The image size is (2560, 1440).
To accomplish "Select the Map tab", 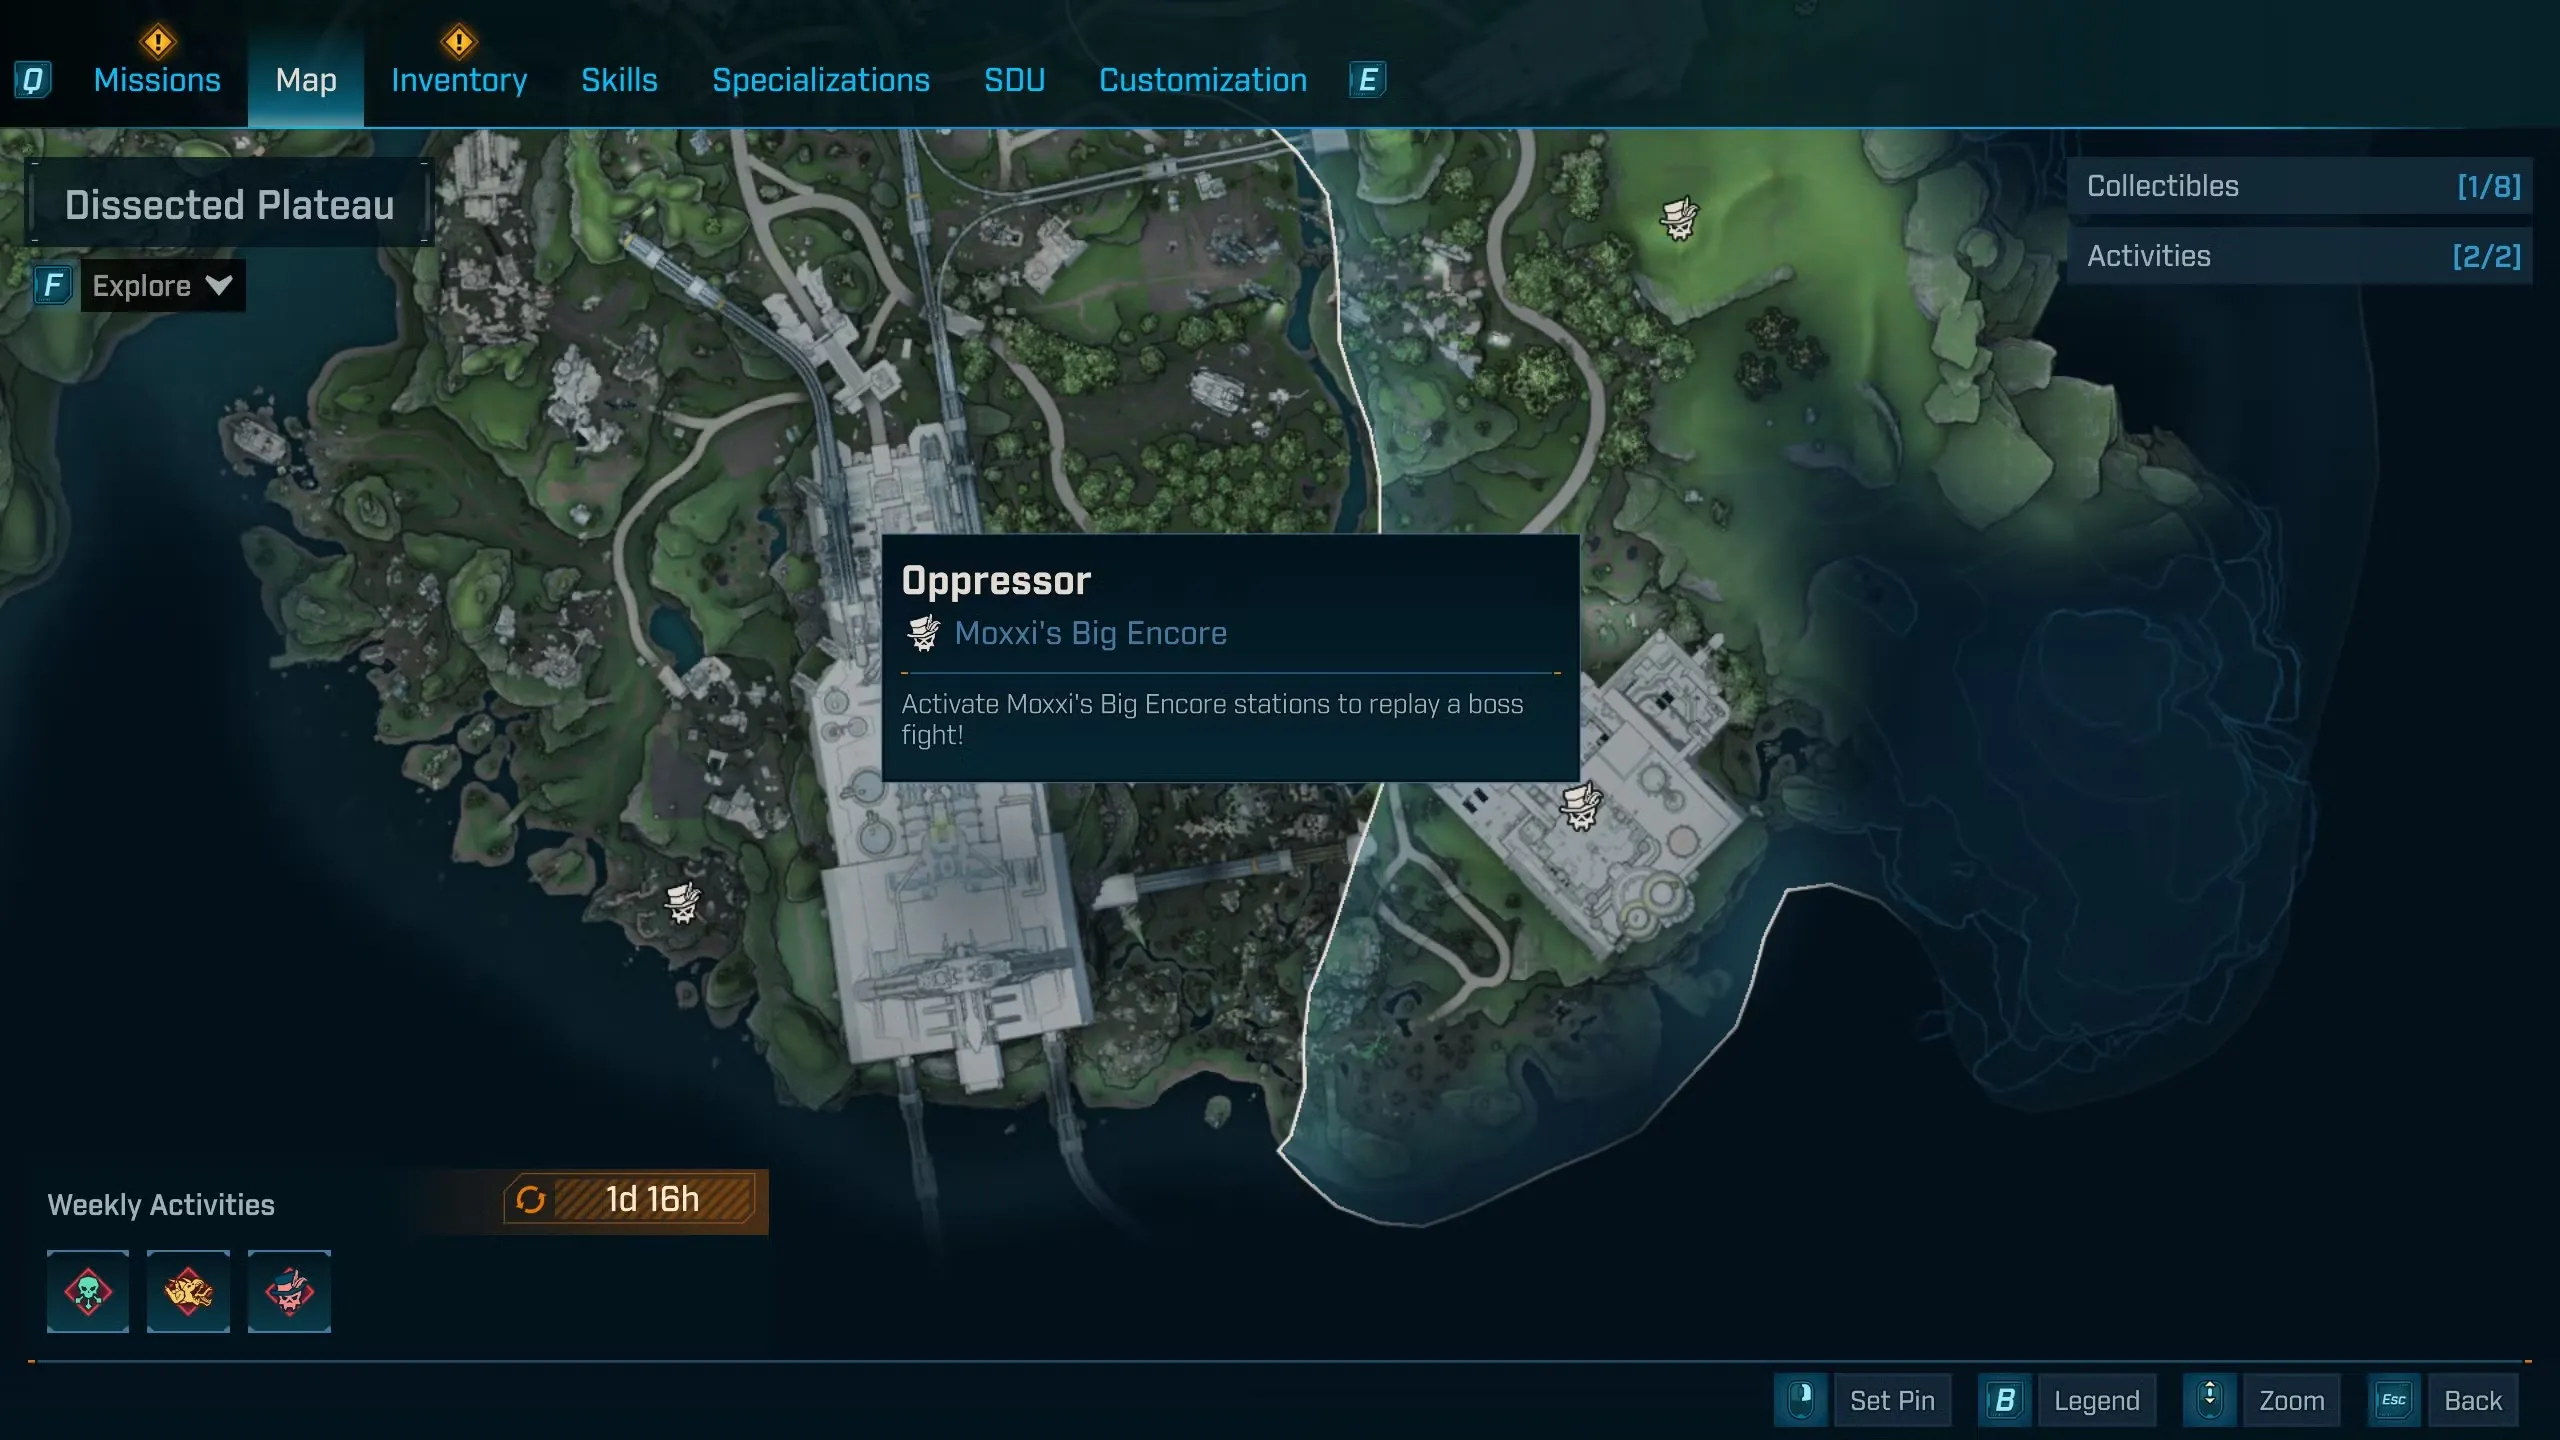I will [x=306, y=80].
